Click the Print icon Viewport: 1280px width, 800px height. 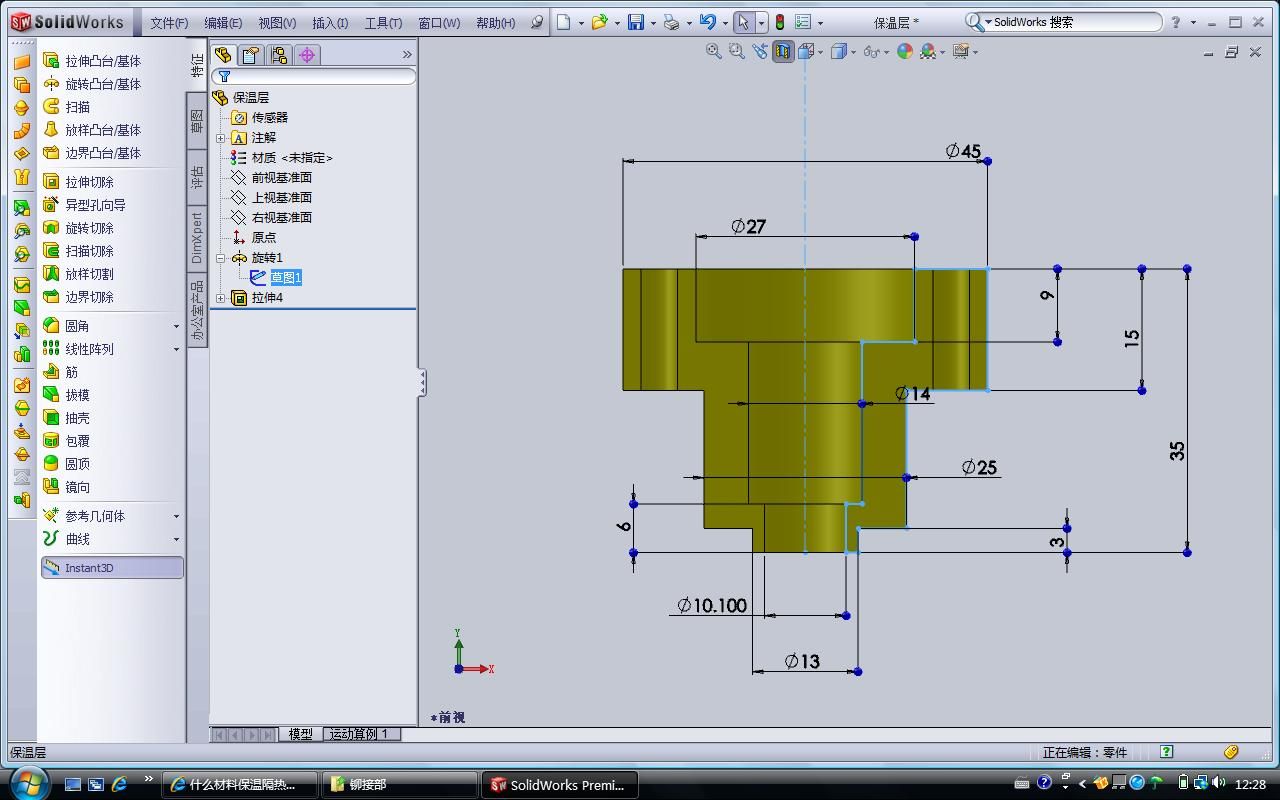[x=672, y=22]
